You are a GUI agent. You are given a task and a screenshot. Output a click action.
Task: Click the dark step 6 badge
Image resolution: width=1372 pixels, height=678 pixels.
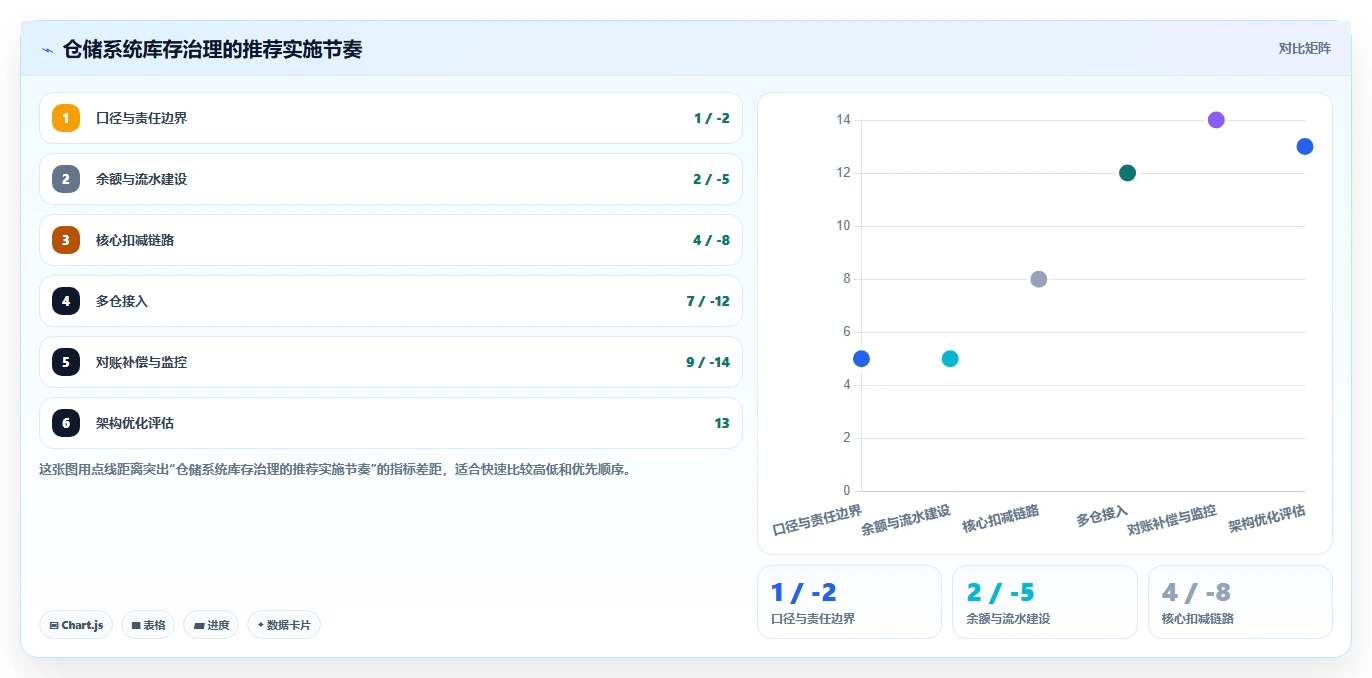[66, 423]
